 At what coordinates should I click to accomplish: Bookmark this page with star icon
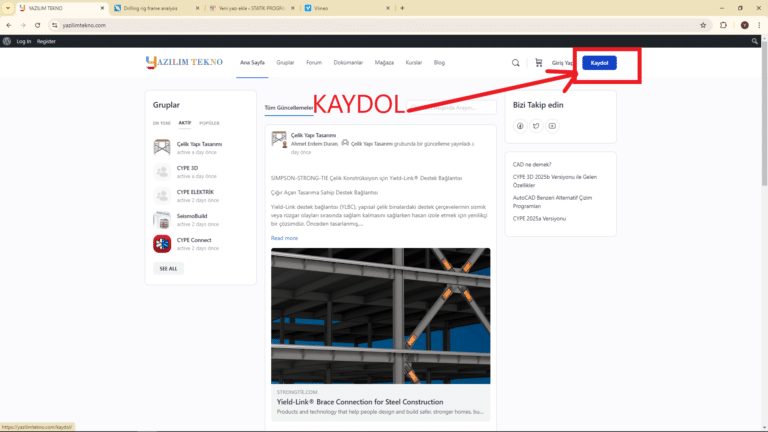click(x=703, y=25)
